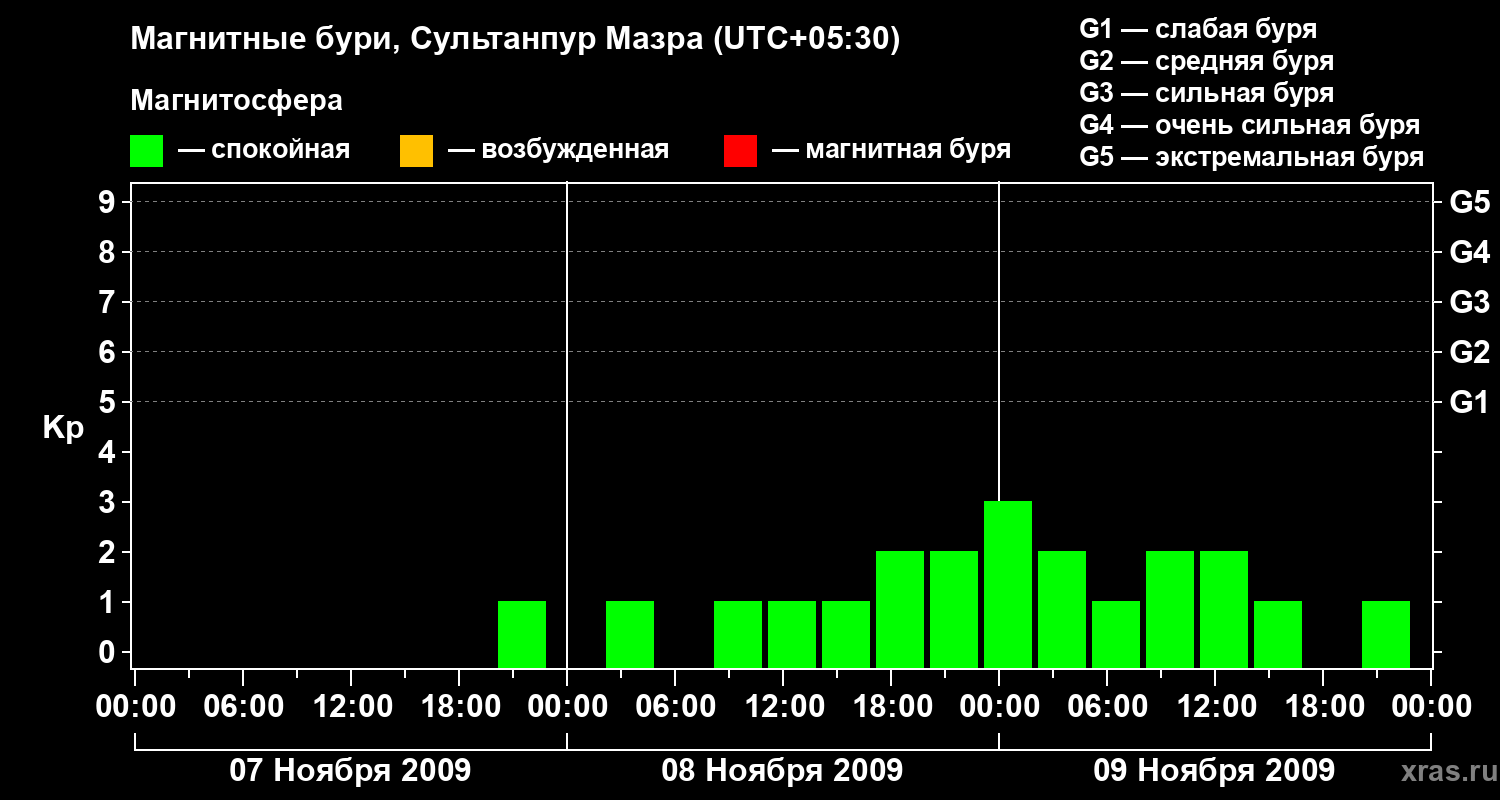The width and height of the screenshot is (1500, 800).
Task: Click the 'G3 — сильная буря' legend line
Action: (x=1206, y=93)
